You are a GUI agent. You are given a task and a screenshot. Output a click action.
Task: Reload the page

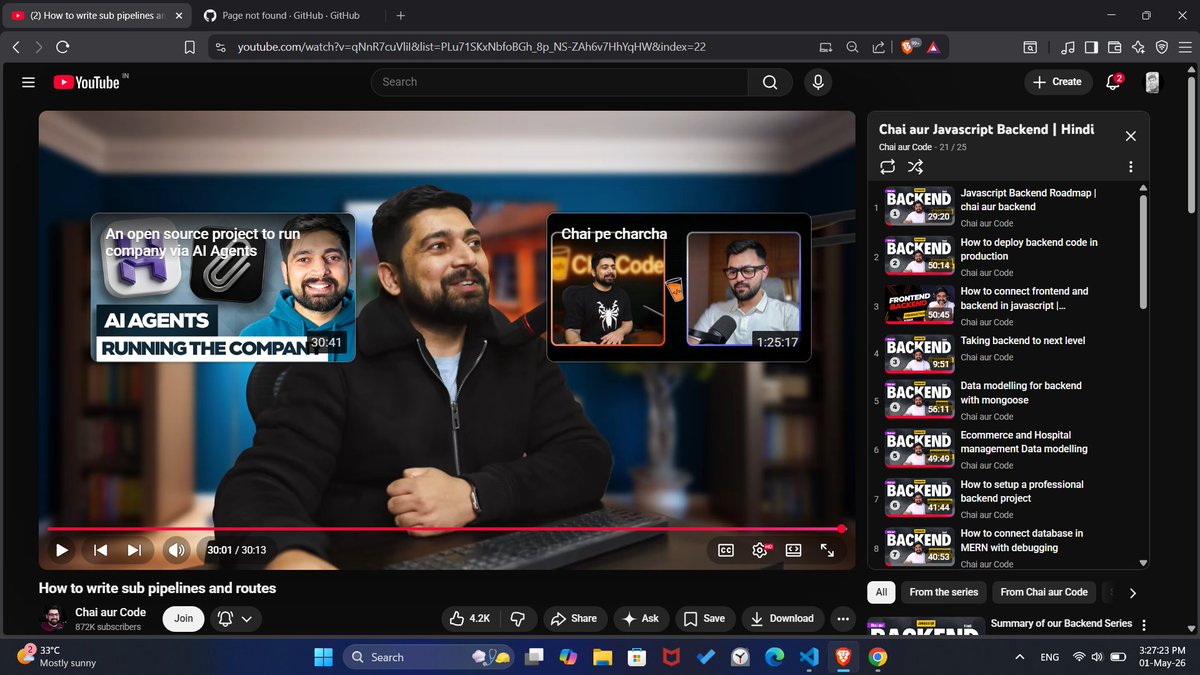(63, 47)
